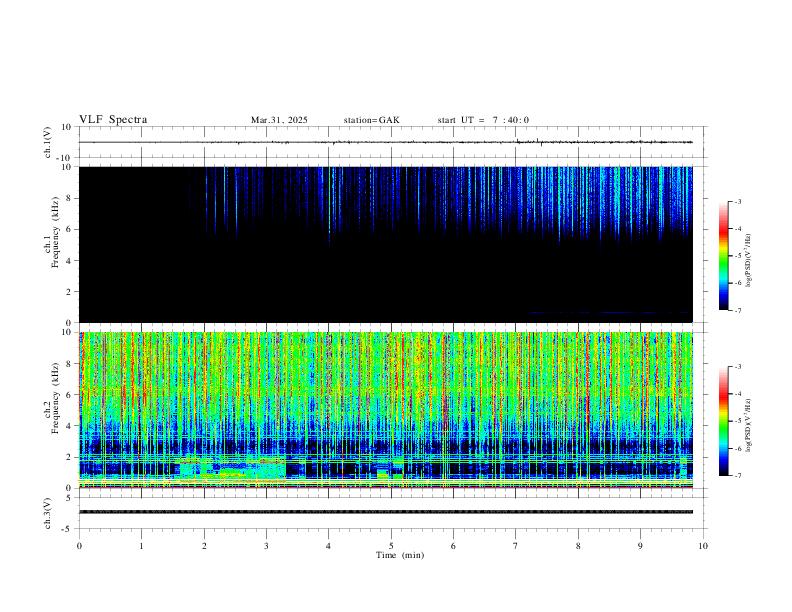Select the "start UT = 7 :40: 0" text

pyautogui.click(x=483, y=120)
